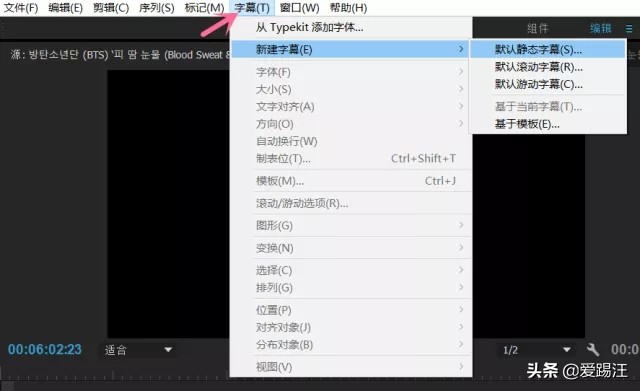Open the 序列(S) menu
The width and height of the screenshot is (640, 391).
pos(156,8)
